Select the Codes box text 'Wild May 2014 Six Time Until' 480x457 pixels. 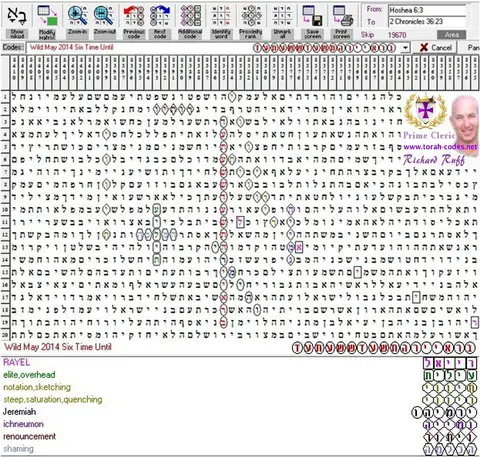tap(72, 47)
